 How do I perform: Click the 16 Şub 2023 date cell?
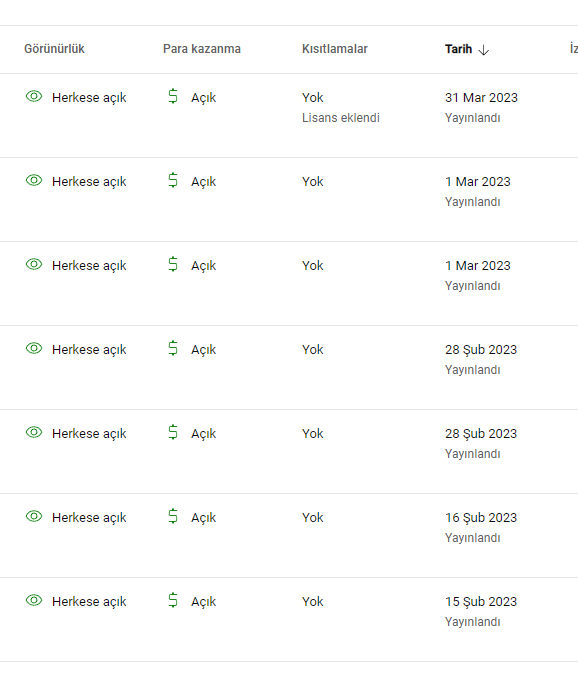pos(481,518)
